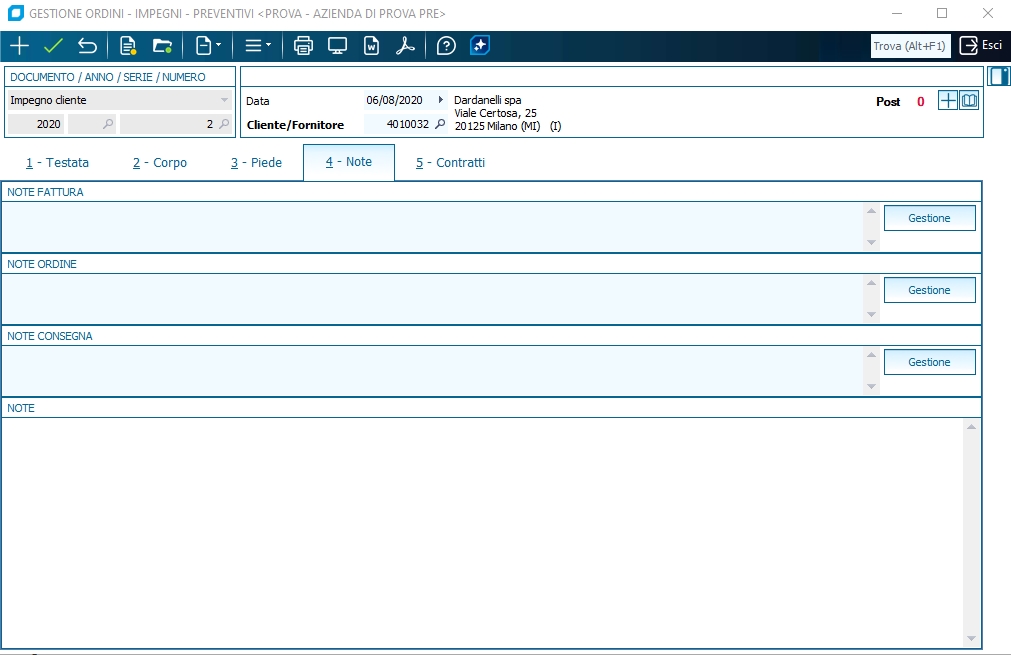
Task: Open help question mark icon
Action: (446, 46)
